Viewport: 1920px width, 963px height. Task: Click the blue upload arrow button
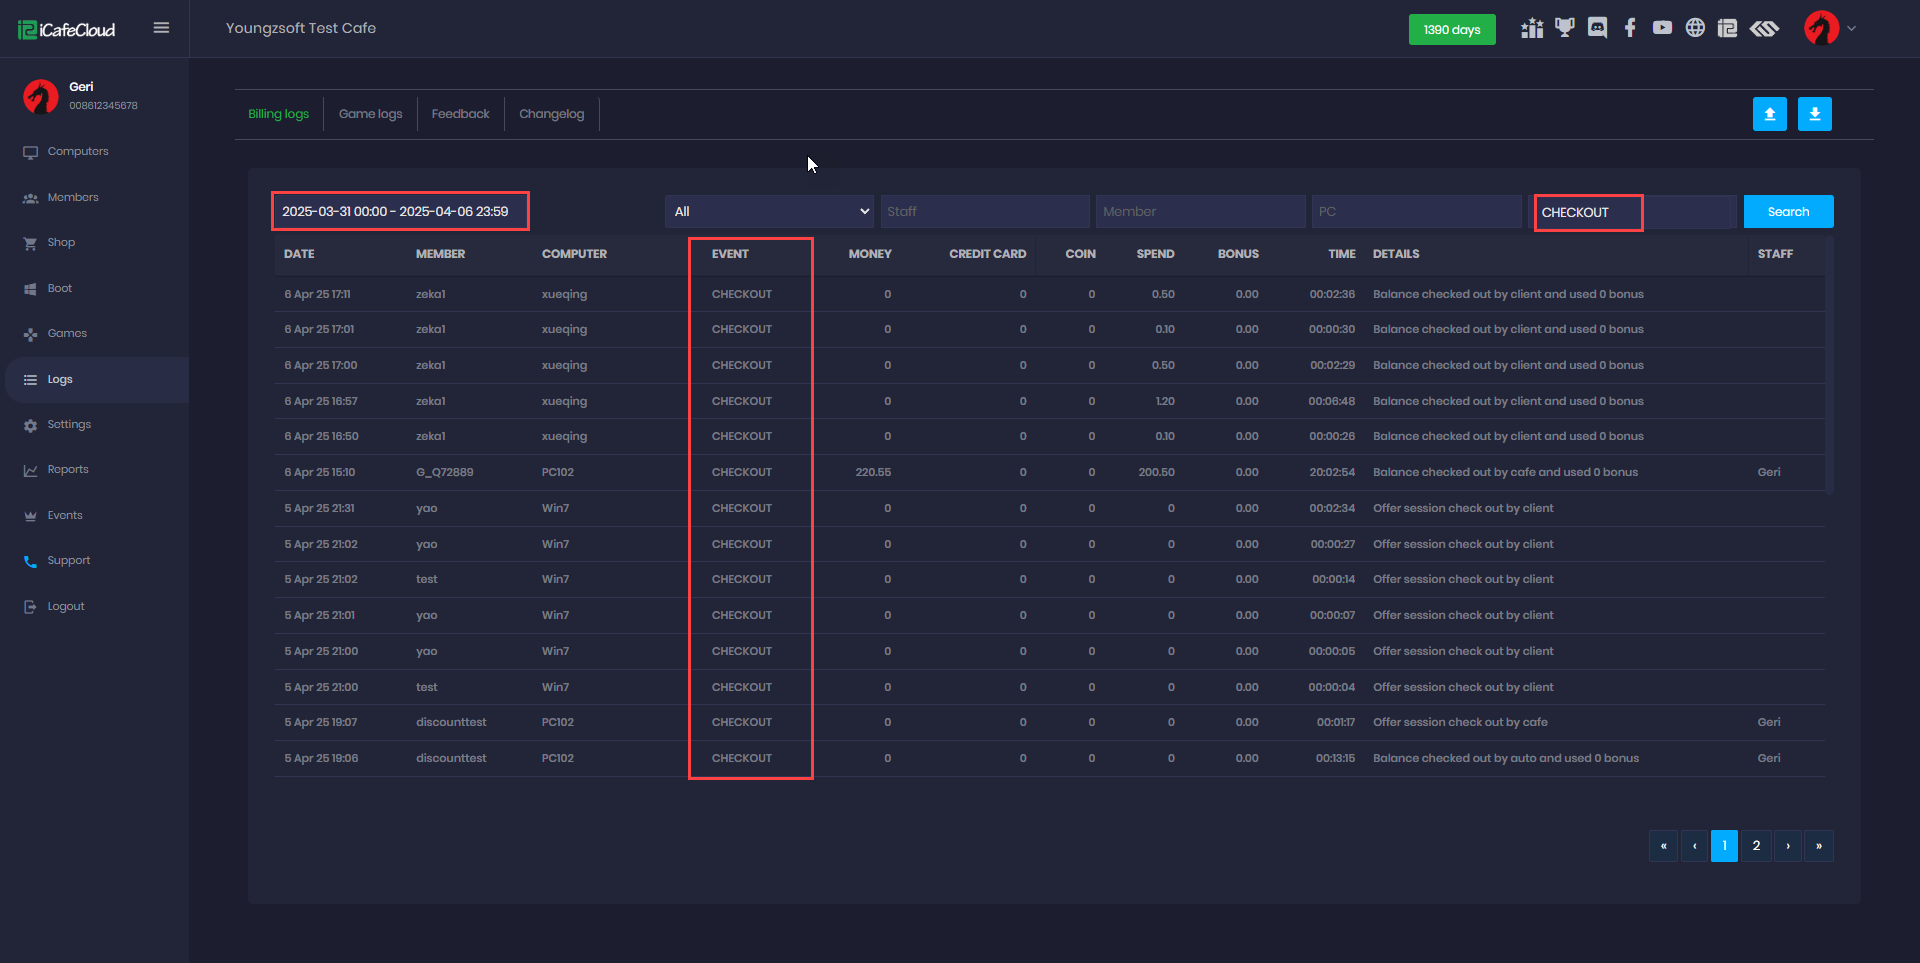[1769, 114]
